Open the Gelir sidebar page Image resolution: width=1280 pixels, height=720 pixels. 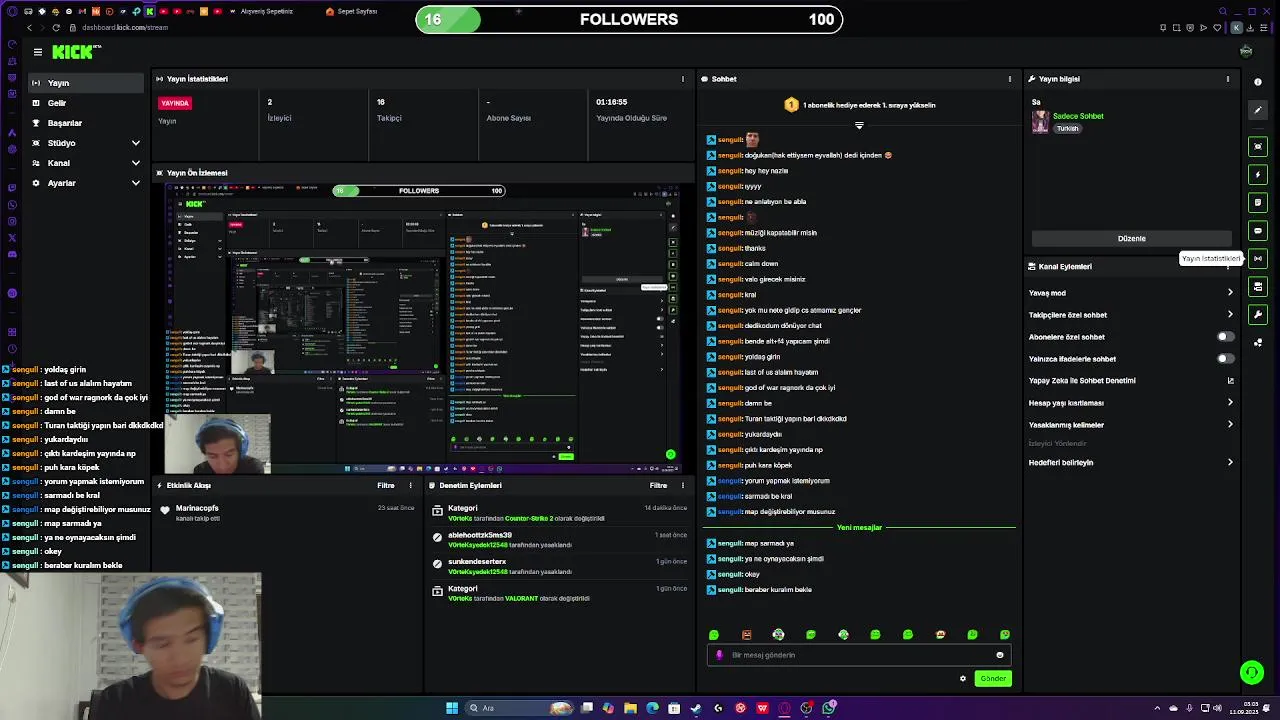(87, 103)
